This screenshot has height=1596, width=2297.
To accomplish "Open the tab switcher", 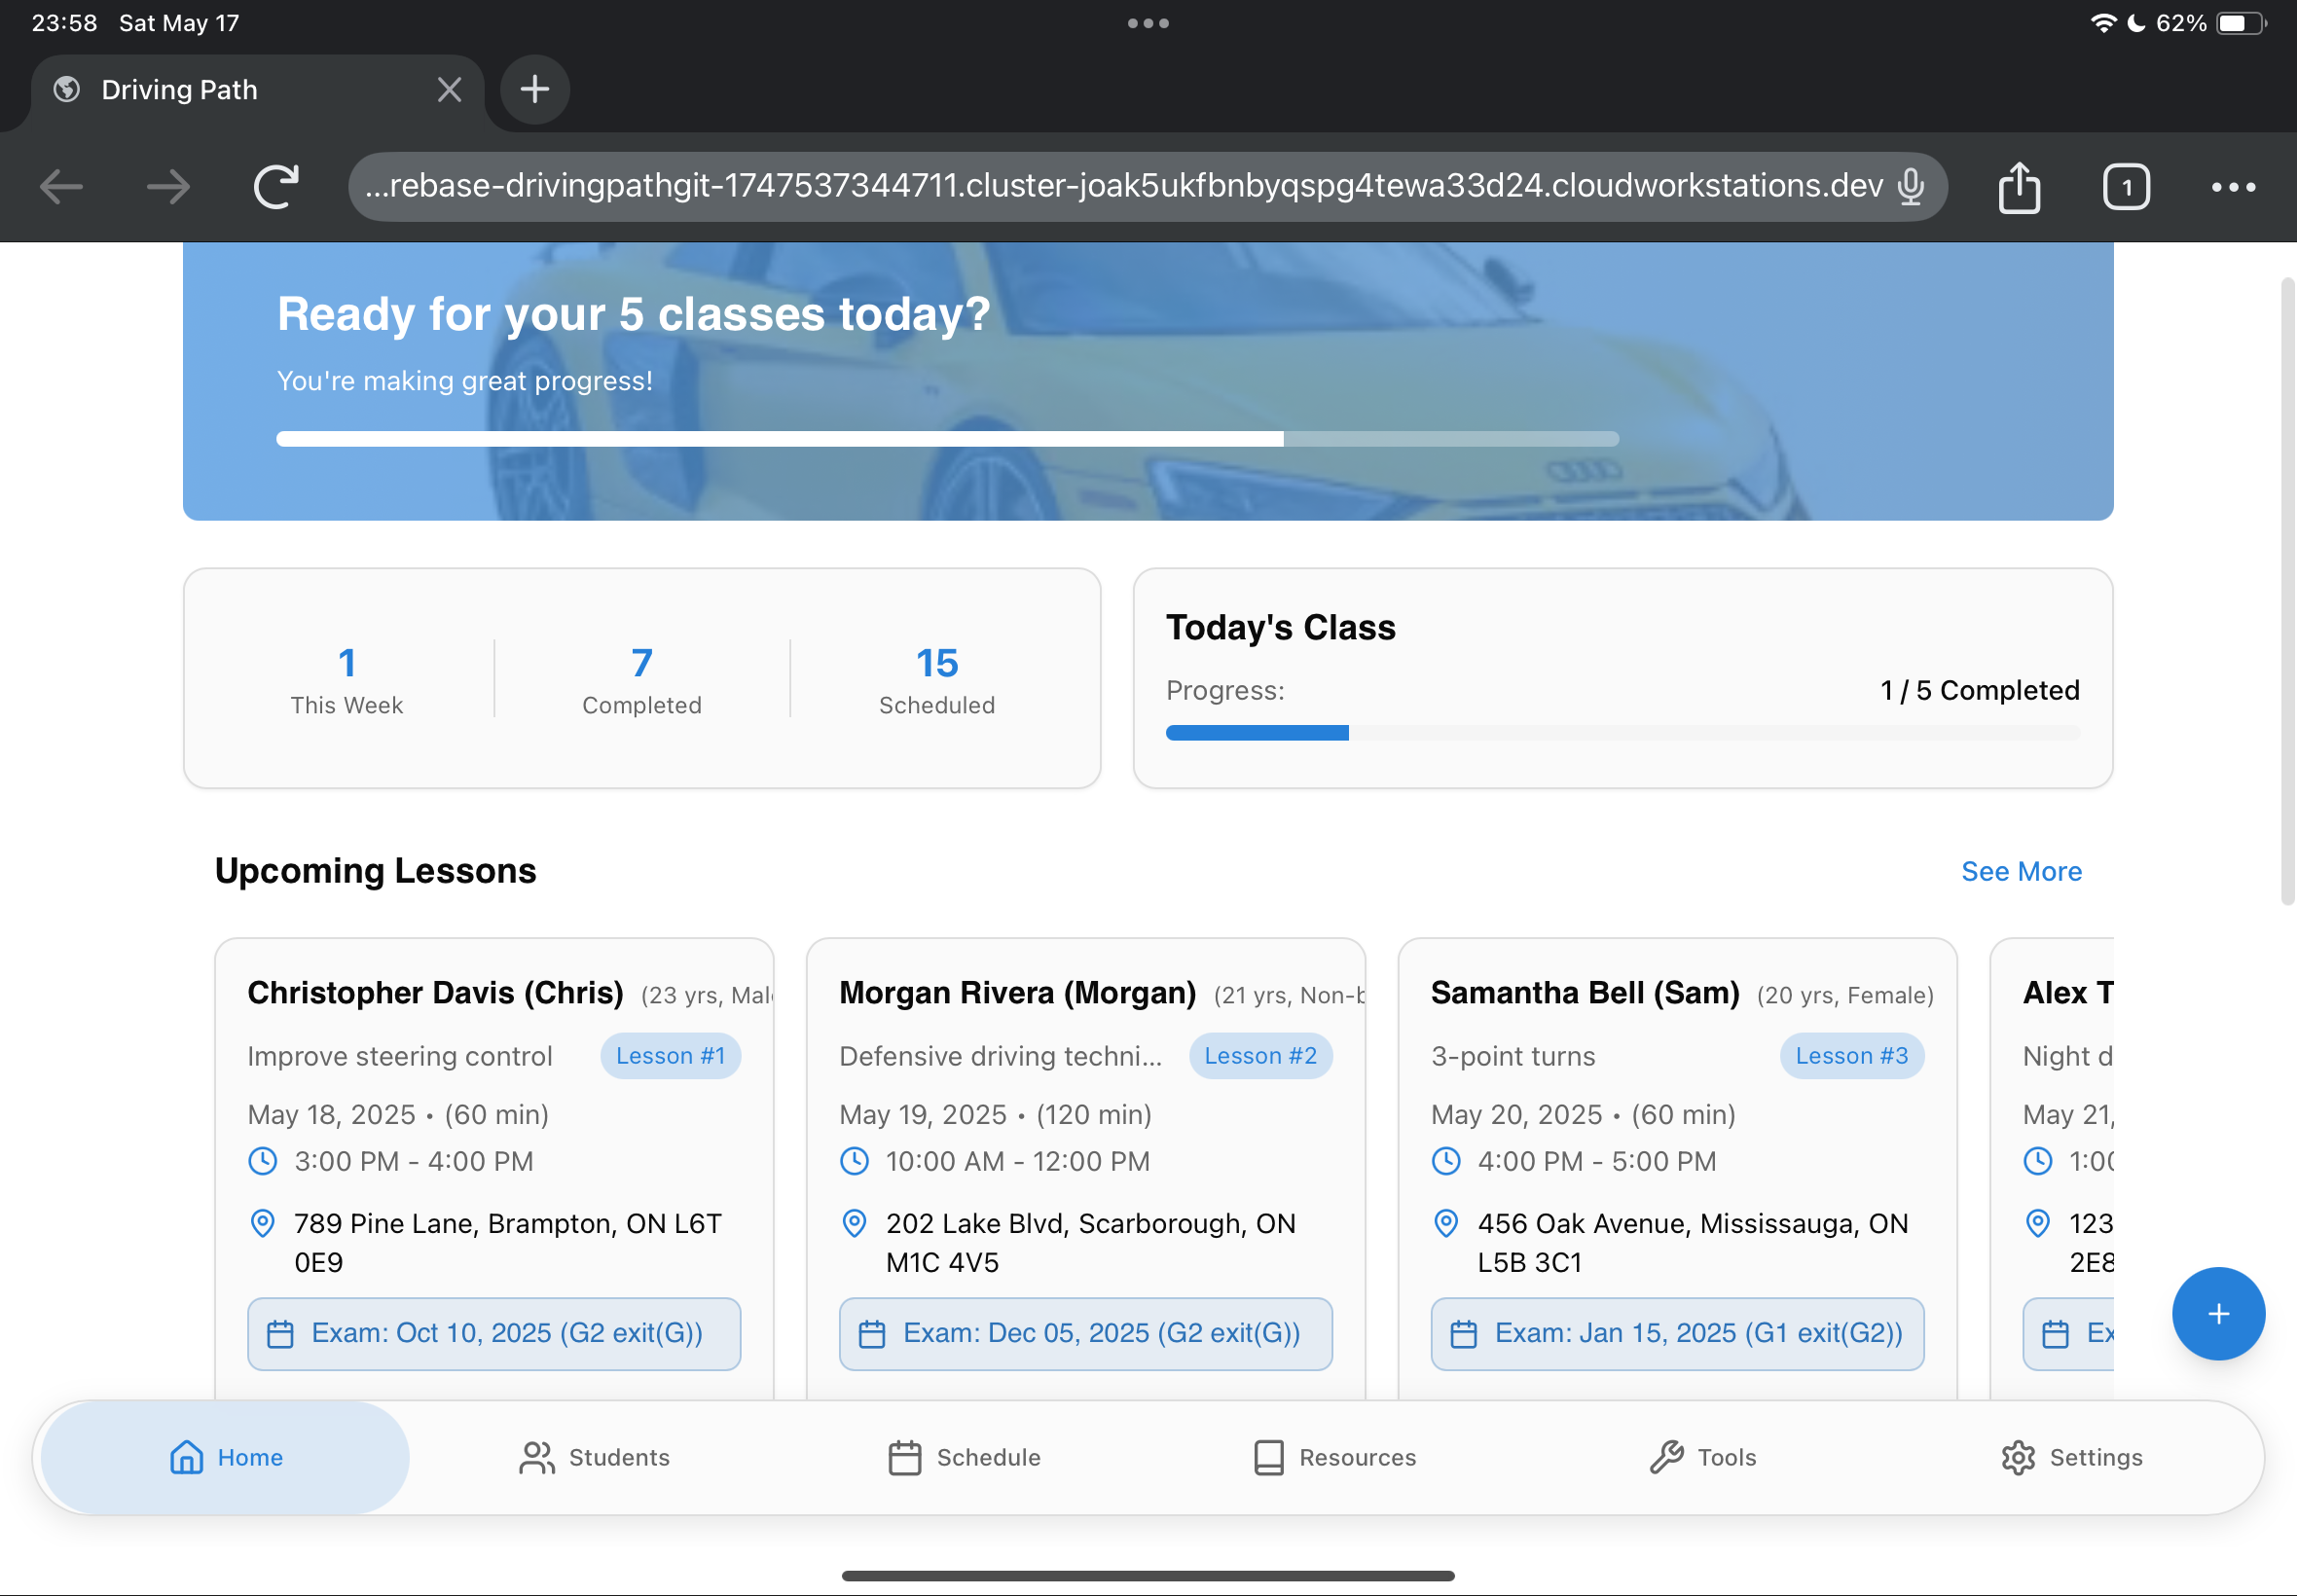I will (x=2126, y=186).
